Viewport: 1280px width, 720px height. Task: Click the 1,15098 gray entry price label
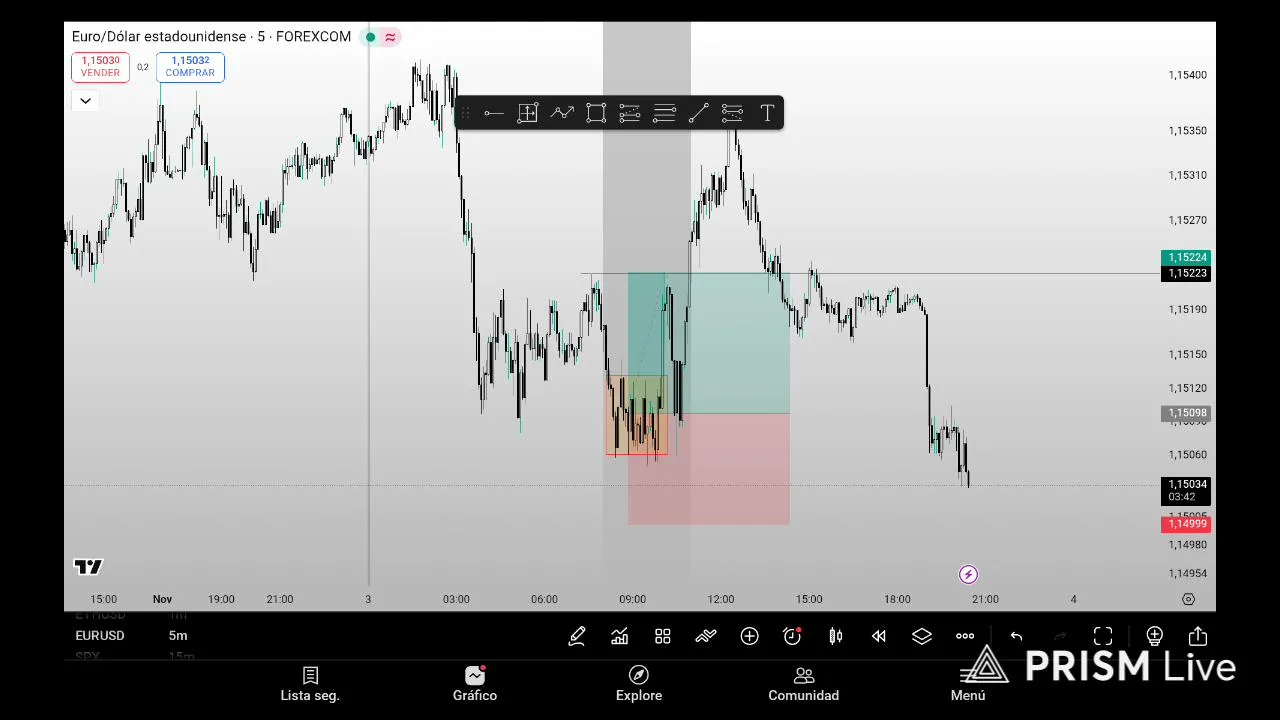tap(1187, 413)
